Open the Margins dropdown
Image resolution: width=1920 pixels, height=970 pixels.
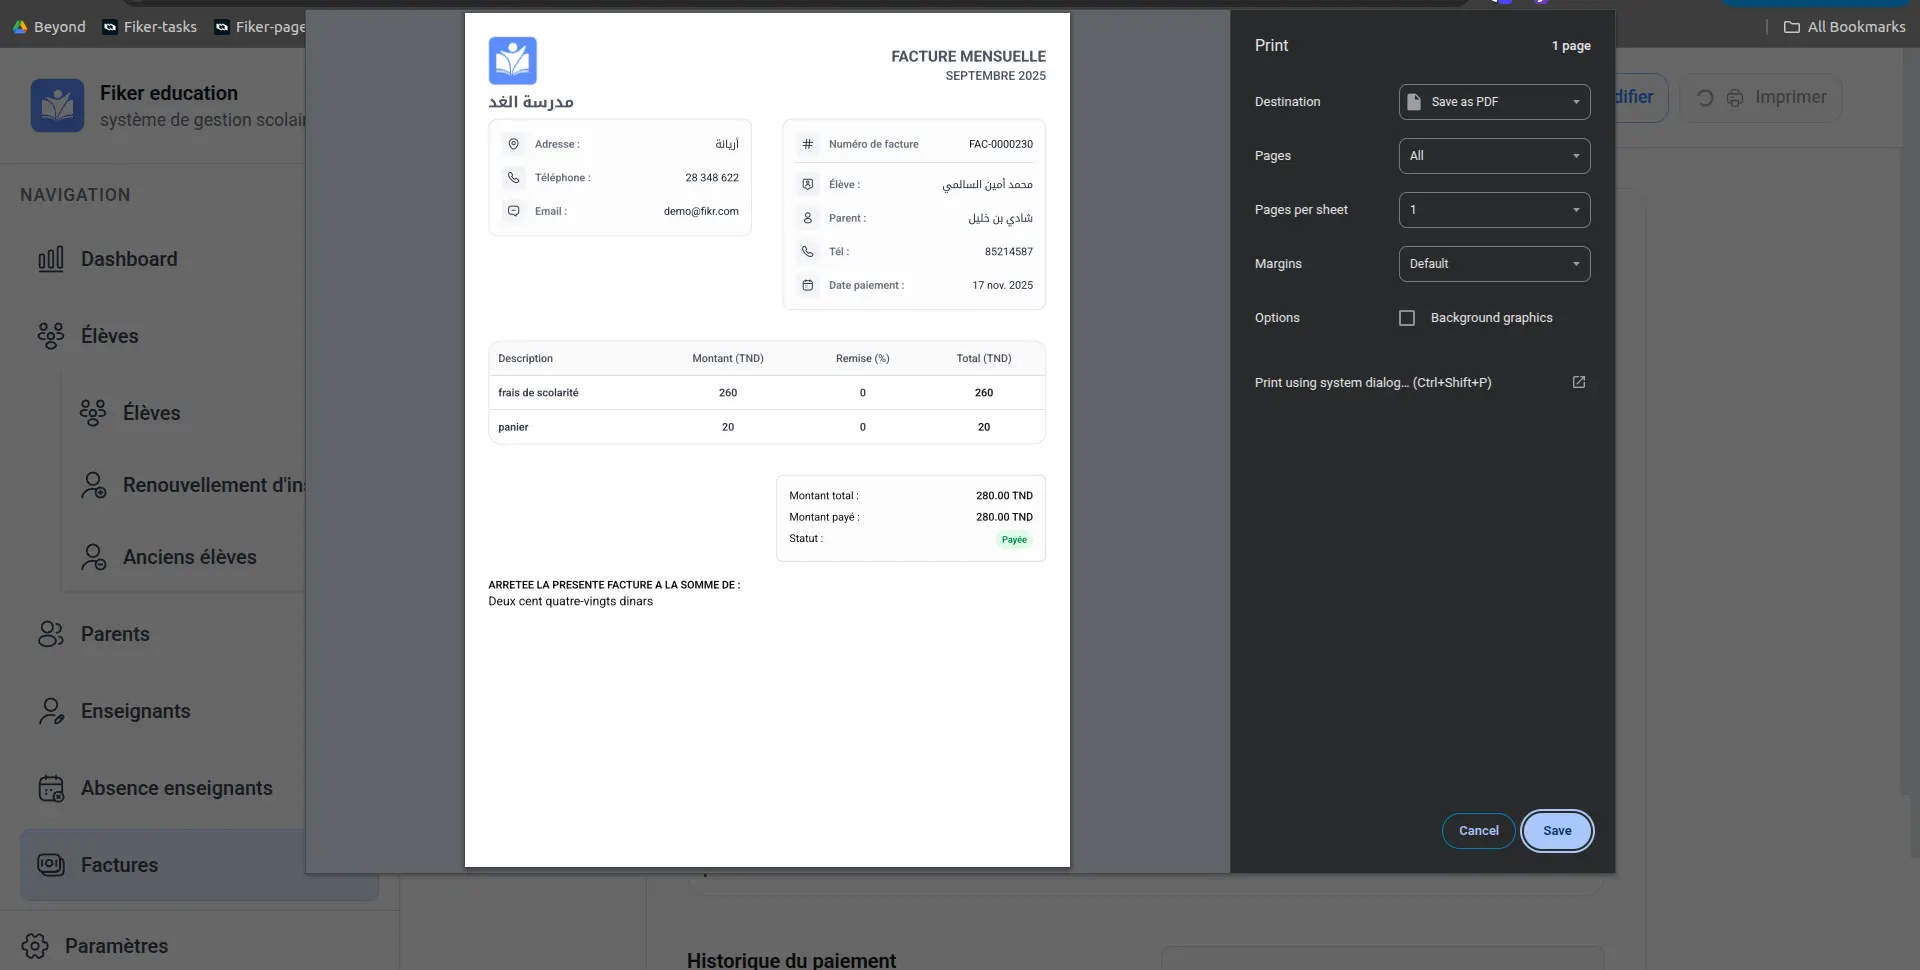tap(1494, 264)
